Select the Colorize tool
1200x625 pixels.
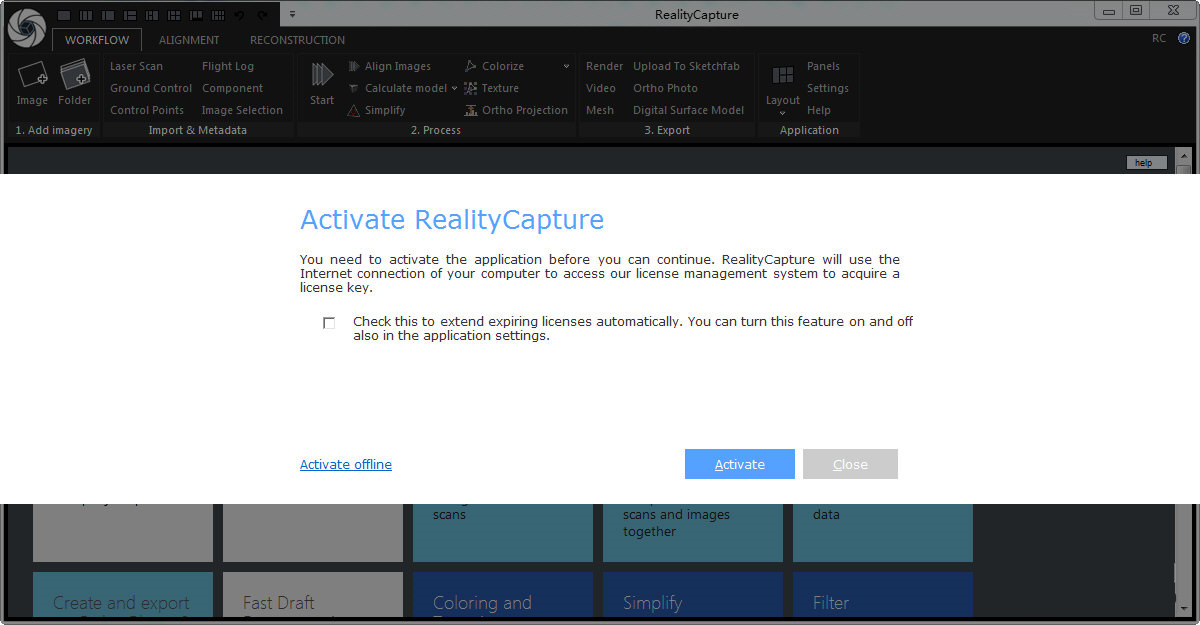coord(501,66)
